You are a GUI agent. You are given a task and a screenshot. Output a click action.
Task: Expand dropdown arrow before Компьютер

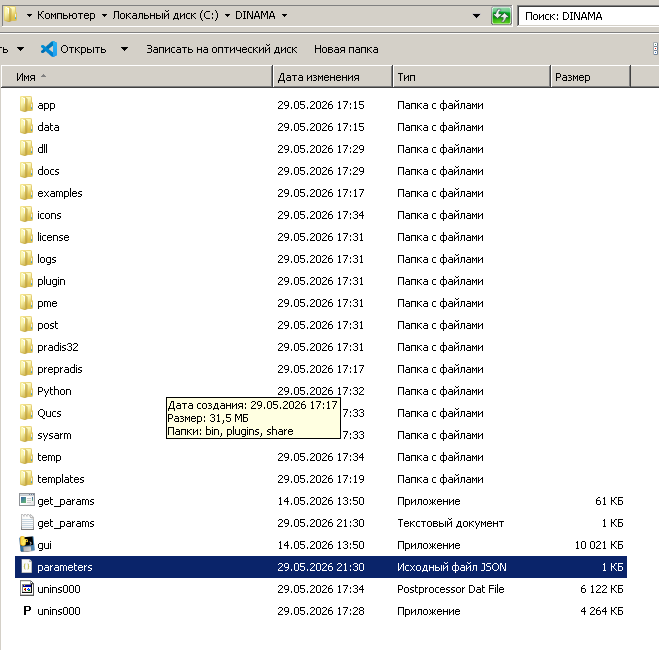click(29, 16)
